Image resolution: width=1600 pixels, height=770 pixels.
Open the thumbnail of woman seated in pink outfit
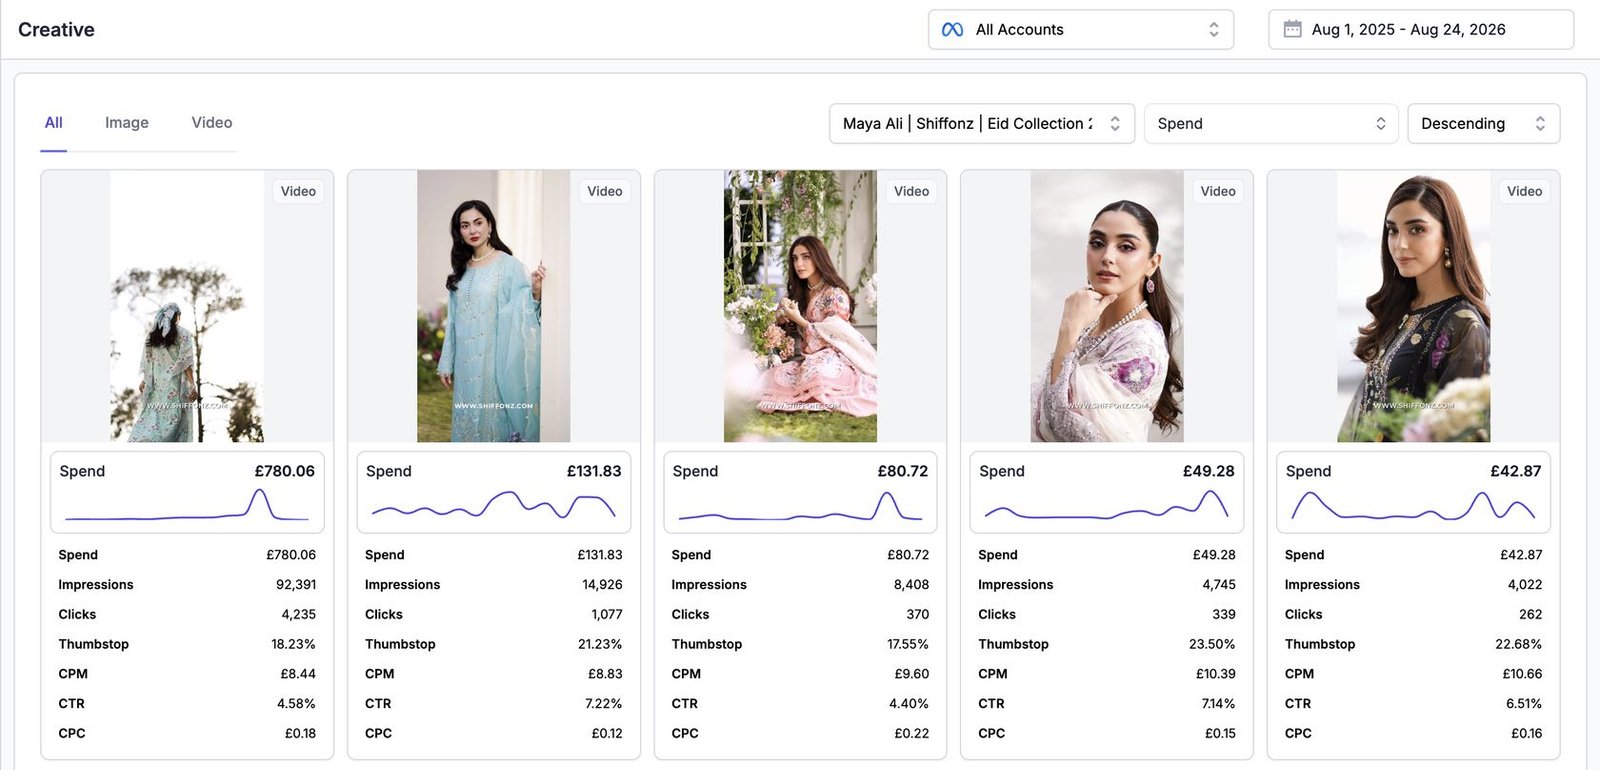[800, 306]
